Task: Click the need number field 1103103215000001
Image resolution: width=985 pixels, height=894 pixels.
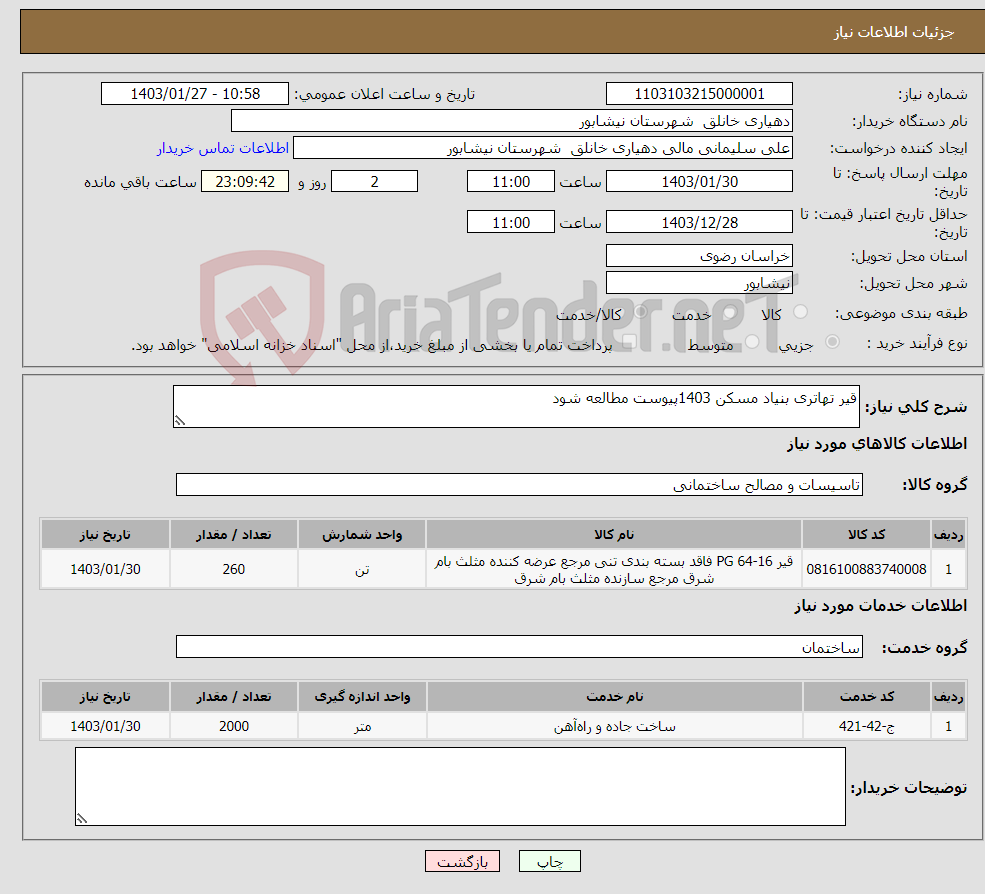Action: pos(699,94)
